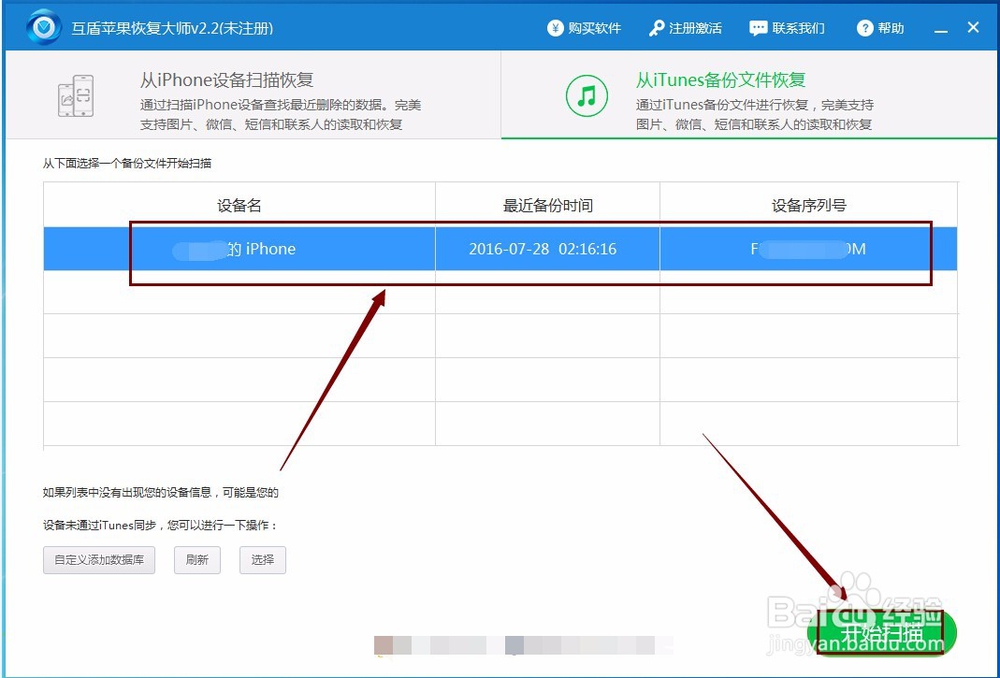1000x678 pixels.
Task: Click the green iTunes music note icon
Action: (x=586, y=96)
